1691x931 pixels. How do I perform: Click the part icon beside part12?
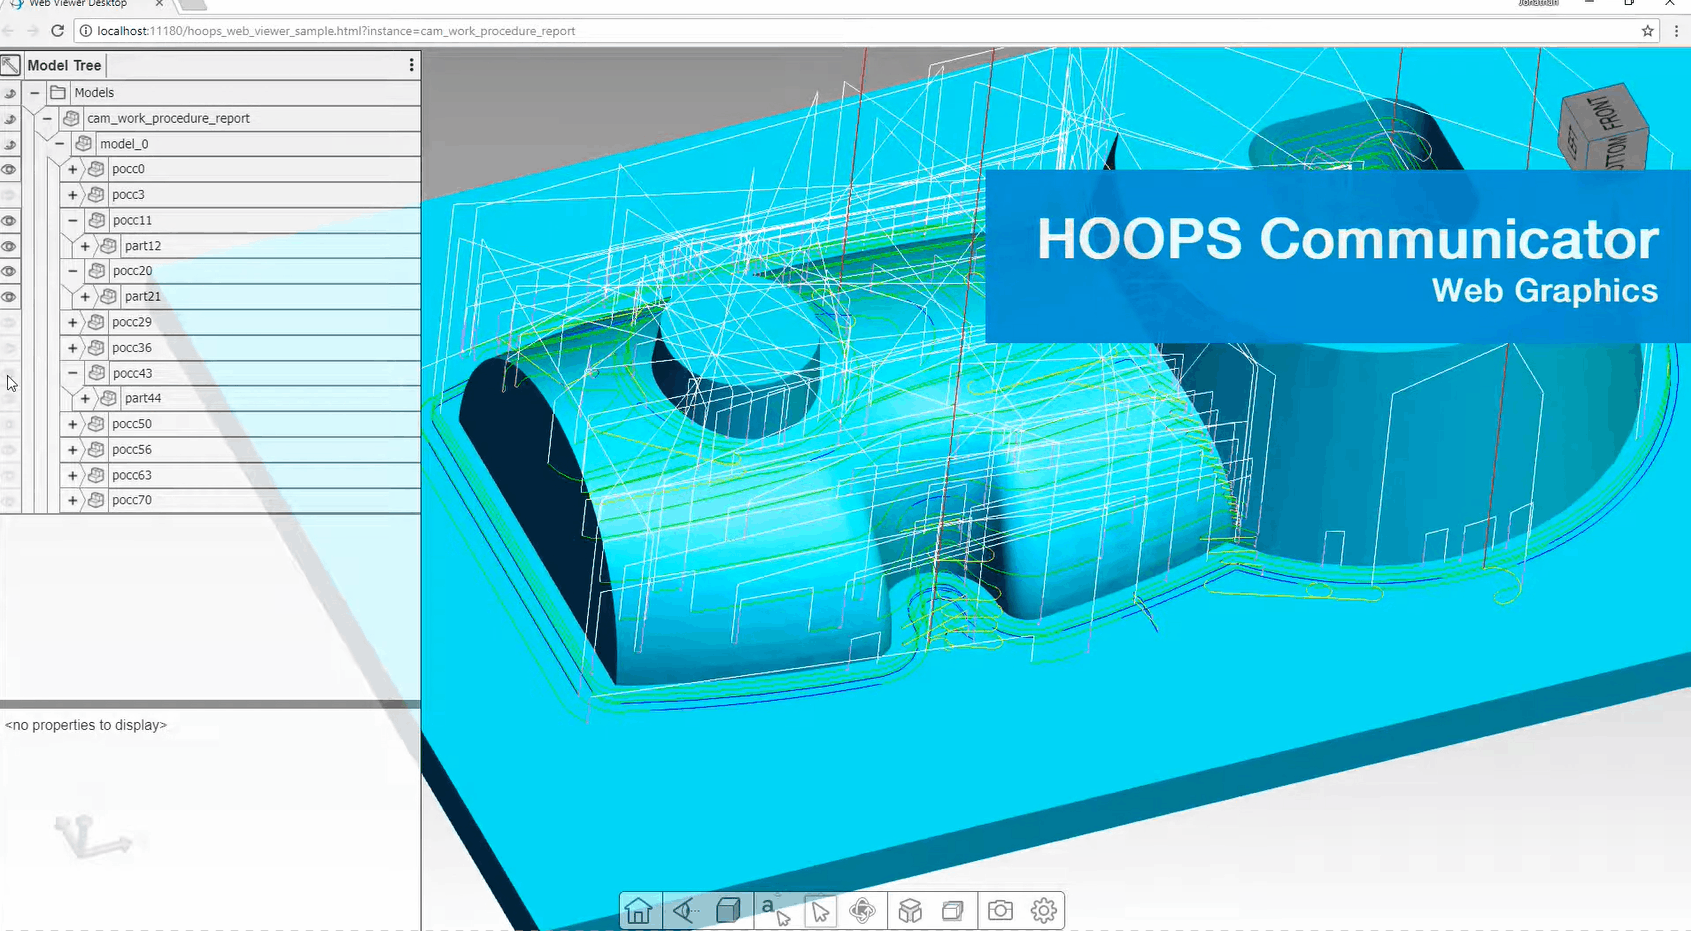coord(109,245)
